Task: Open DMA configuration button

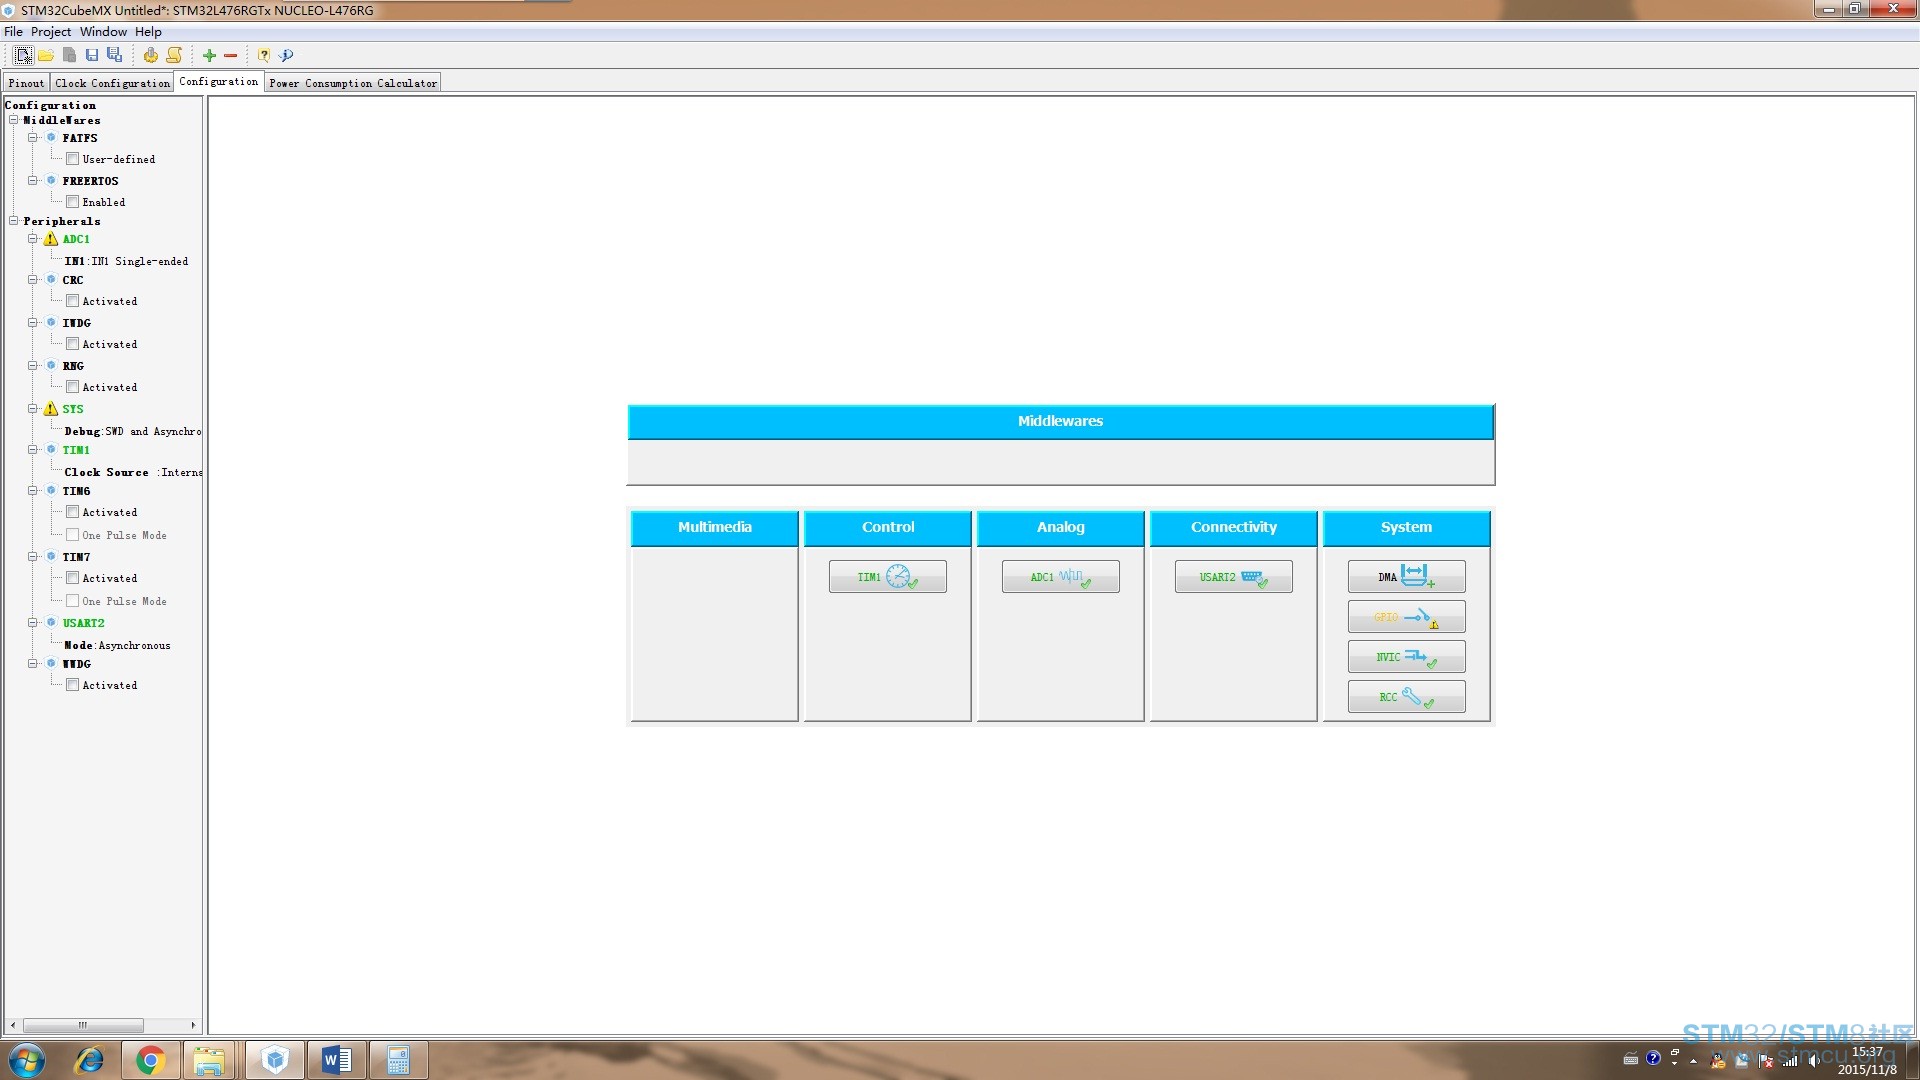Action: pos(1407,577)
